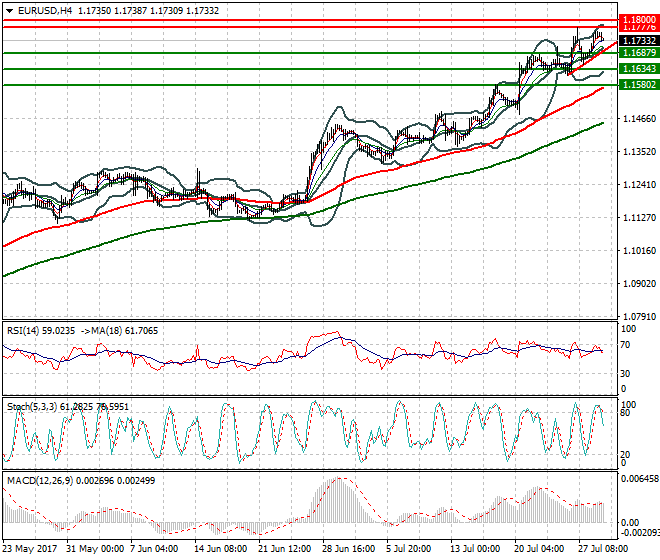Click the 1.14660 price axis value
Screen dimensions: 660x560
click(x=639, y=118)
